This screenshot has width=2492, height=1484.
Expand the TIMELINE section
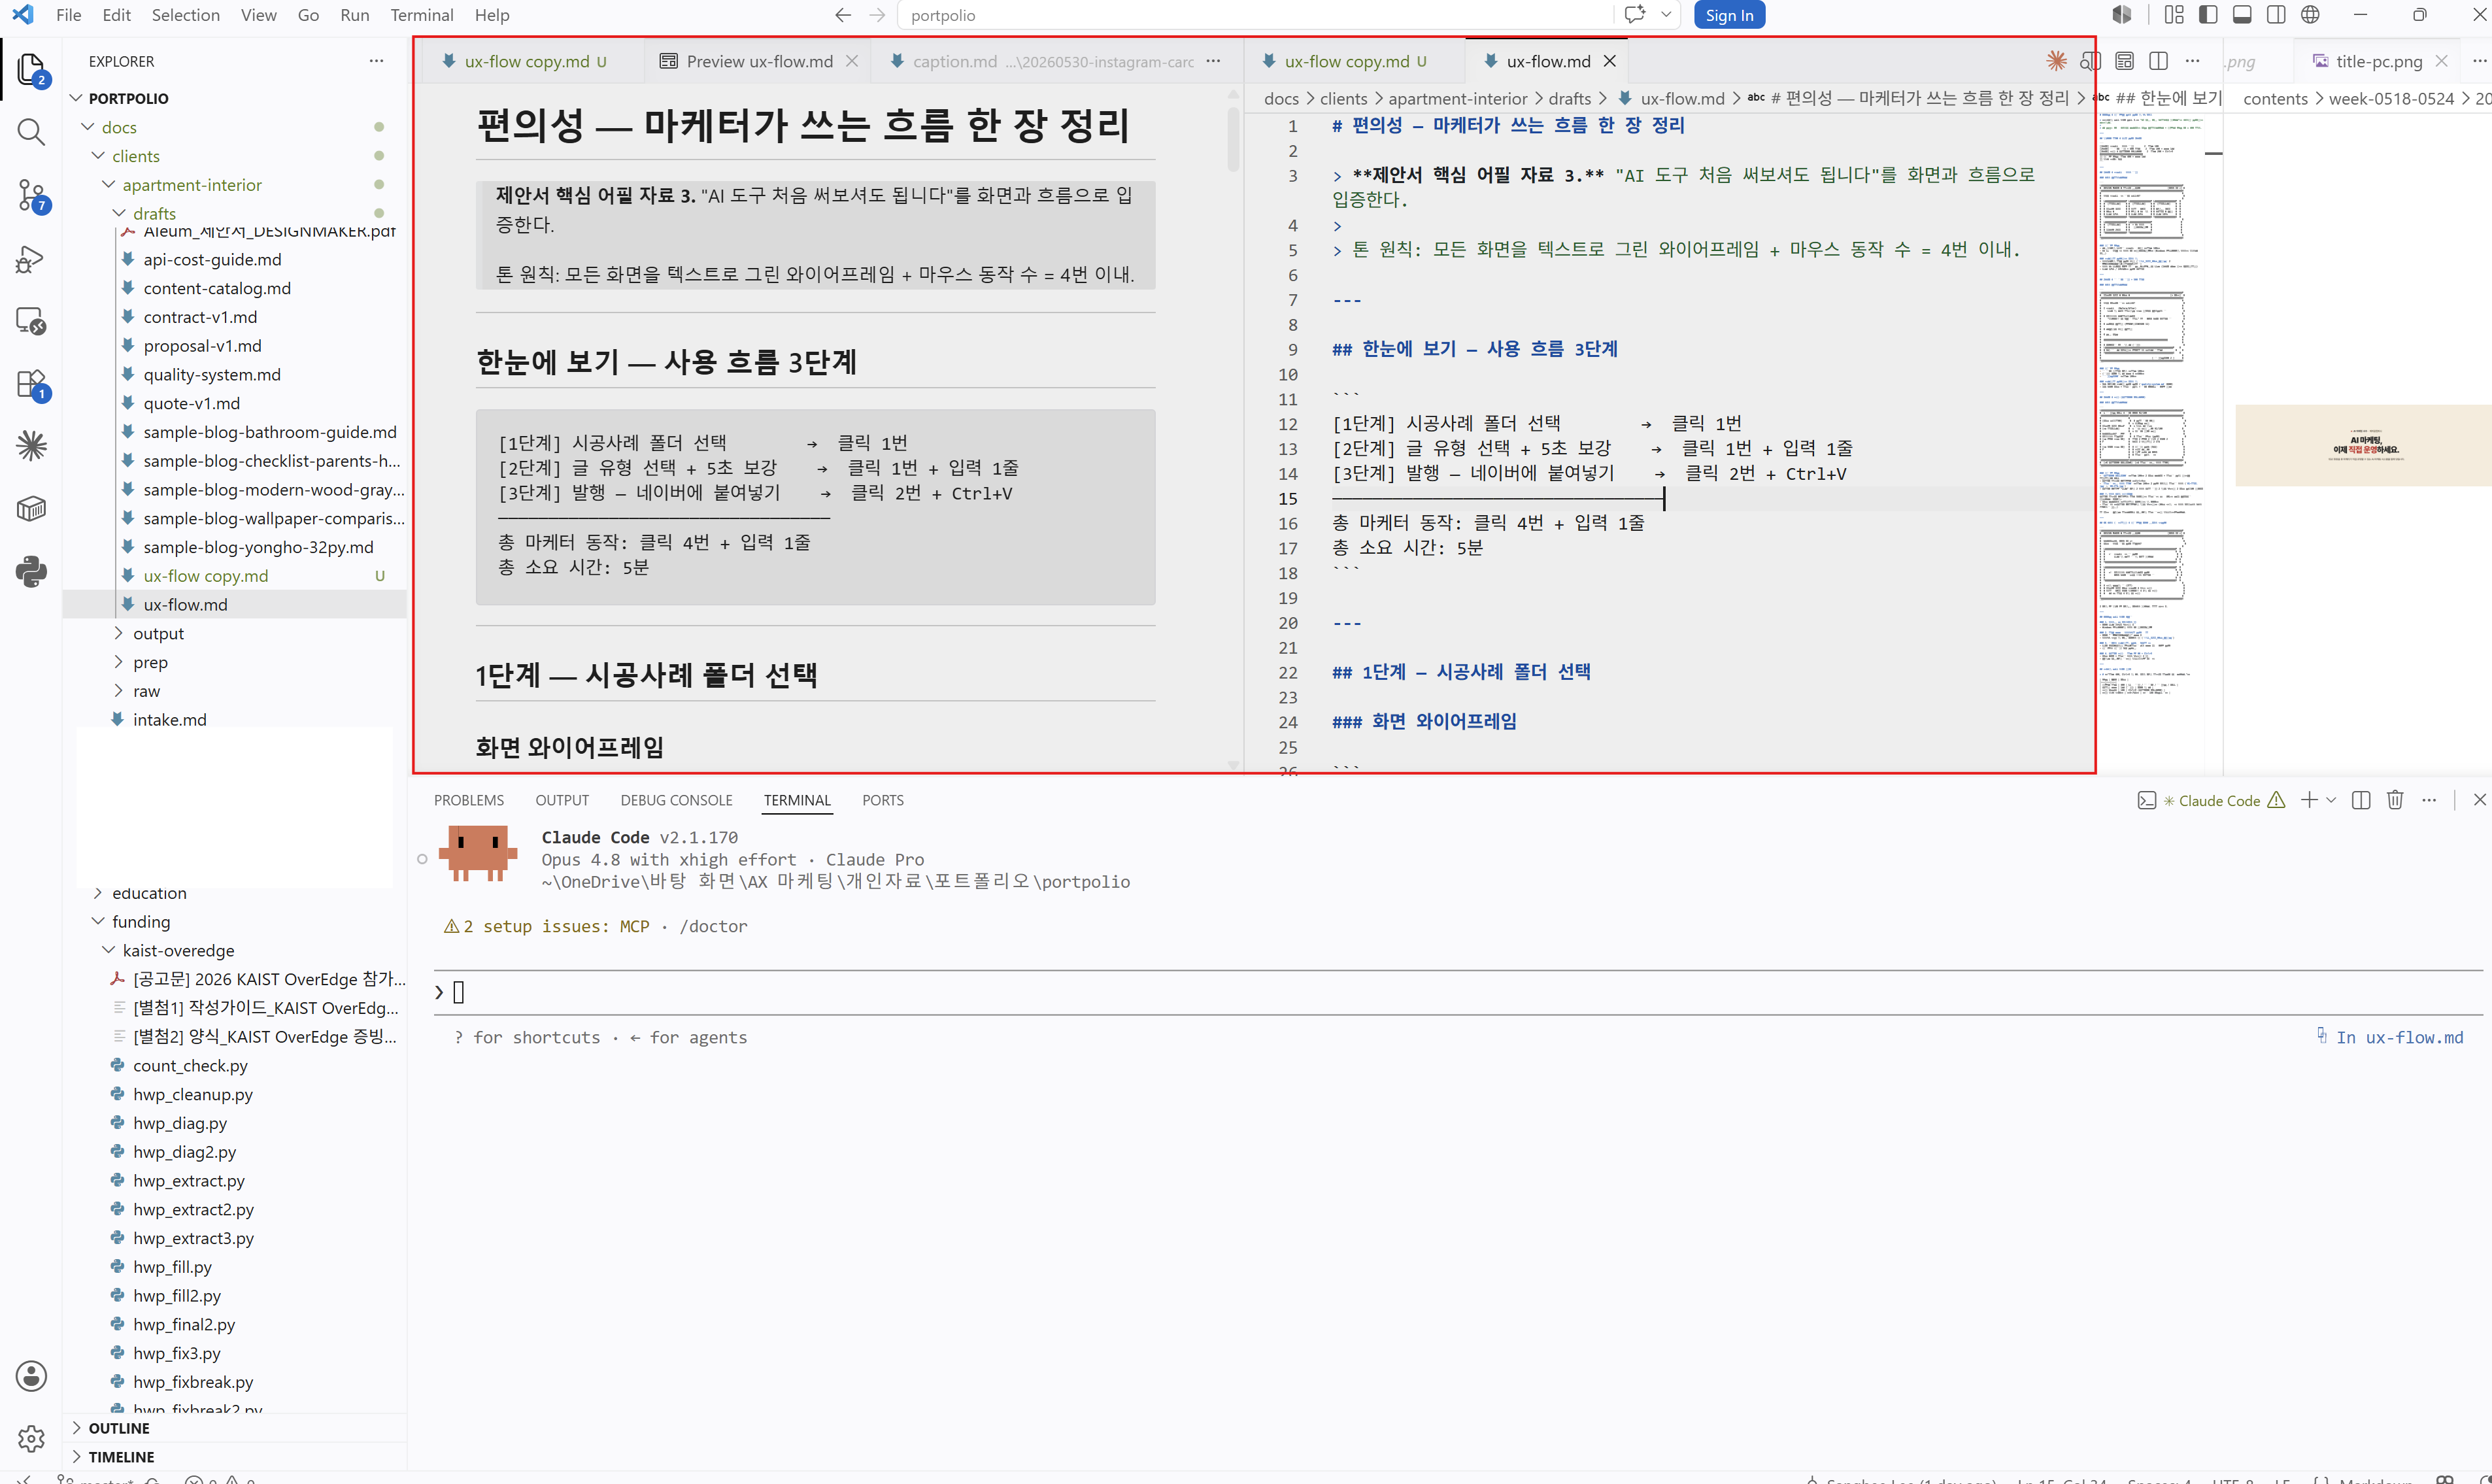click(x=76, y=1457)
